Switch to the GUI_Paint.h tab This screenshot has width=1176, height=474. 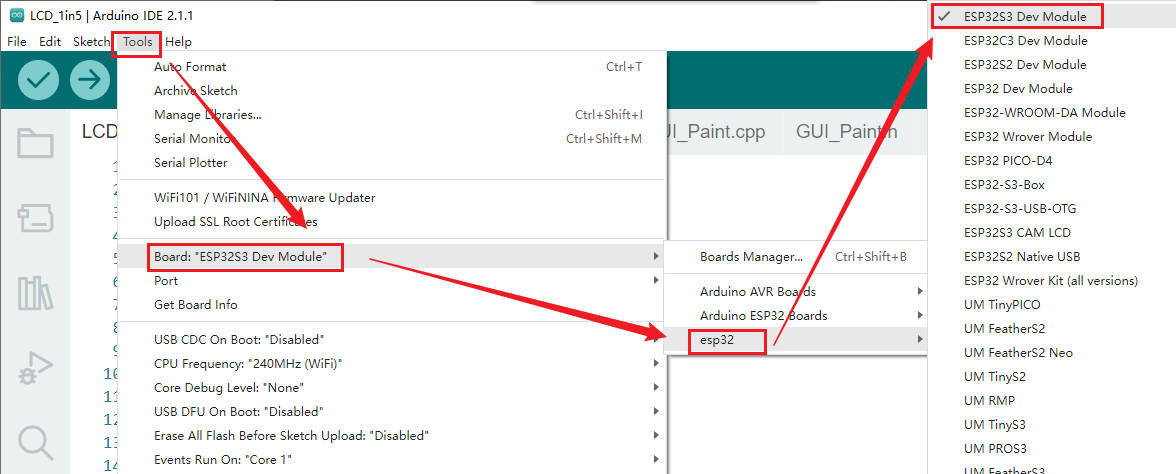[x=846, y=132]
